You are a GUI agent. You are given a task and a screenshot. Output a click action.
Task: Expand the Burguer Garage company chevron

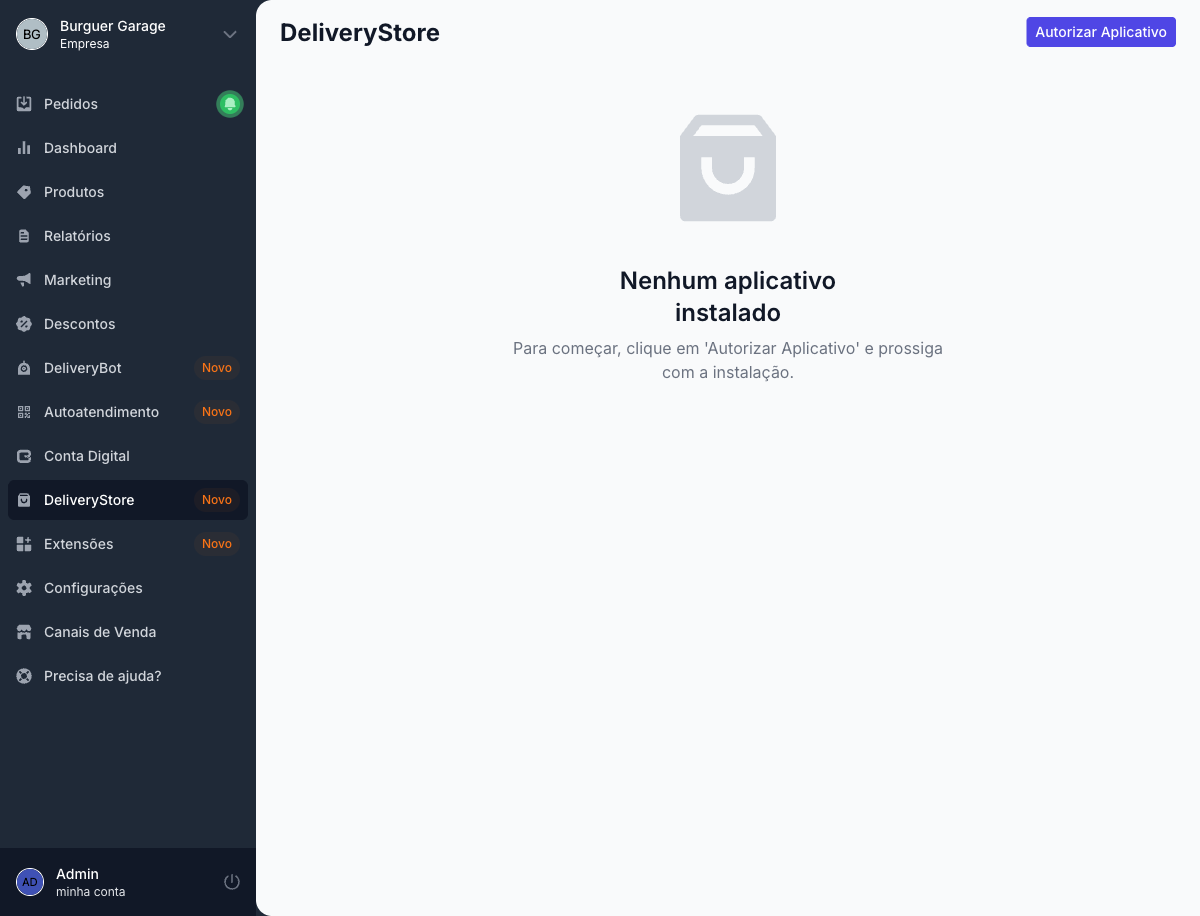click(x=230, y=34)
